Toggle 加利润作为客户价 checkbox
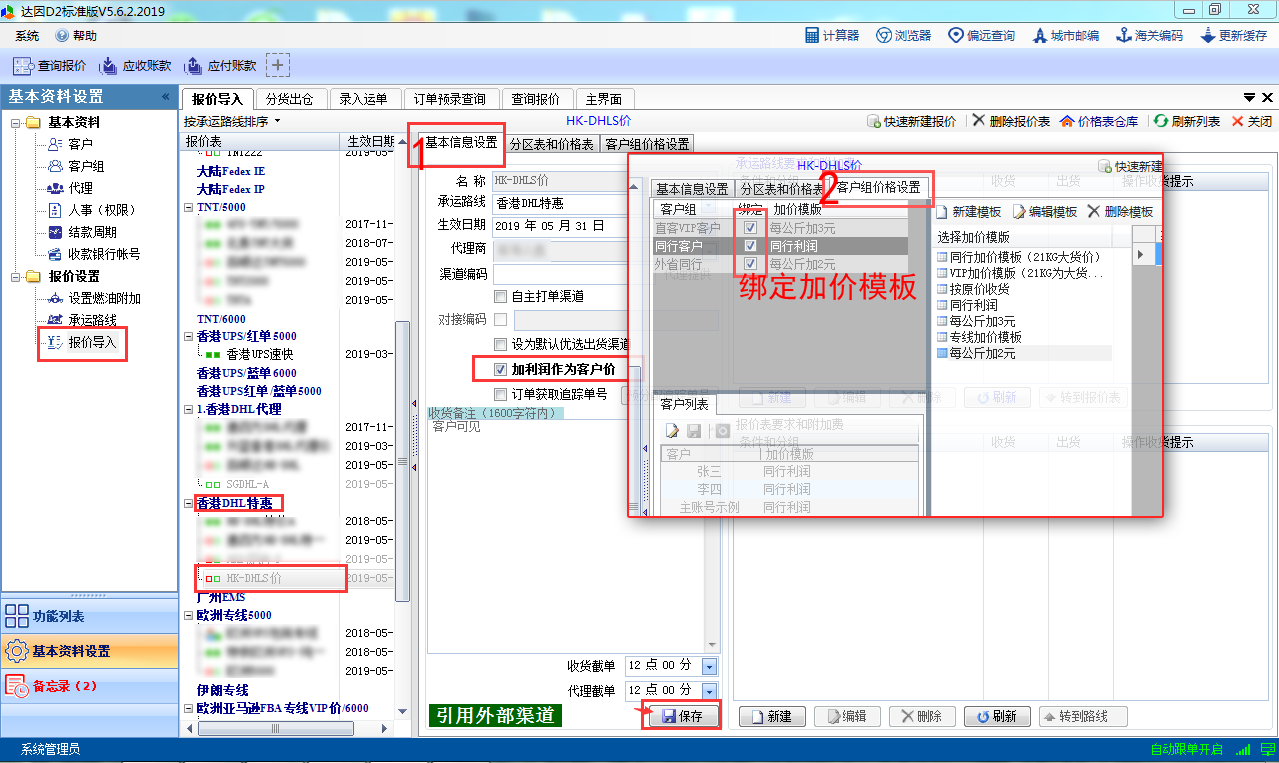The height and width of the screenshot is (763, 1279). coord(501,370)
